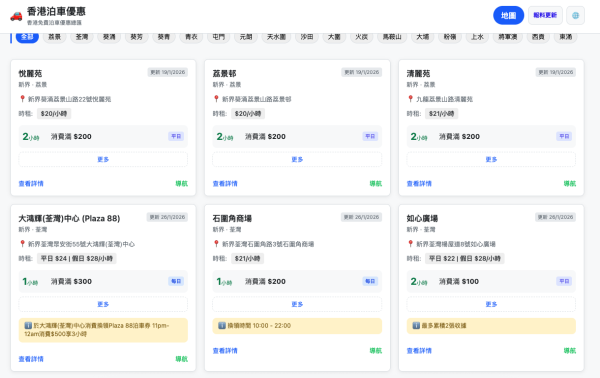Viewport: 600px width, 378px height.
Task: Start 導航 to Plaza 88
Action: [x=181, y=359]
